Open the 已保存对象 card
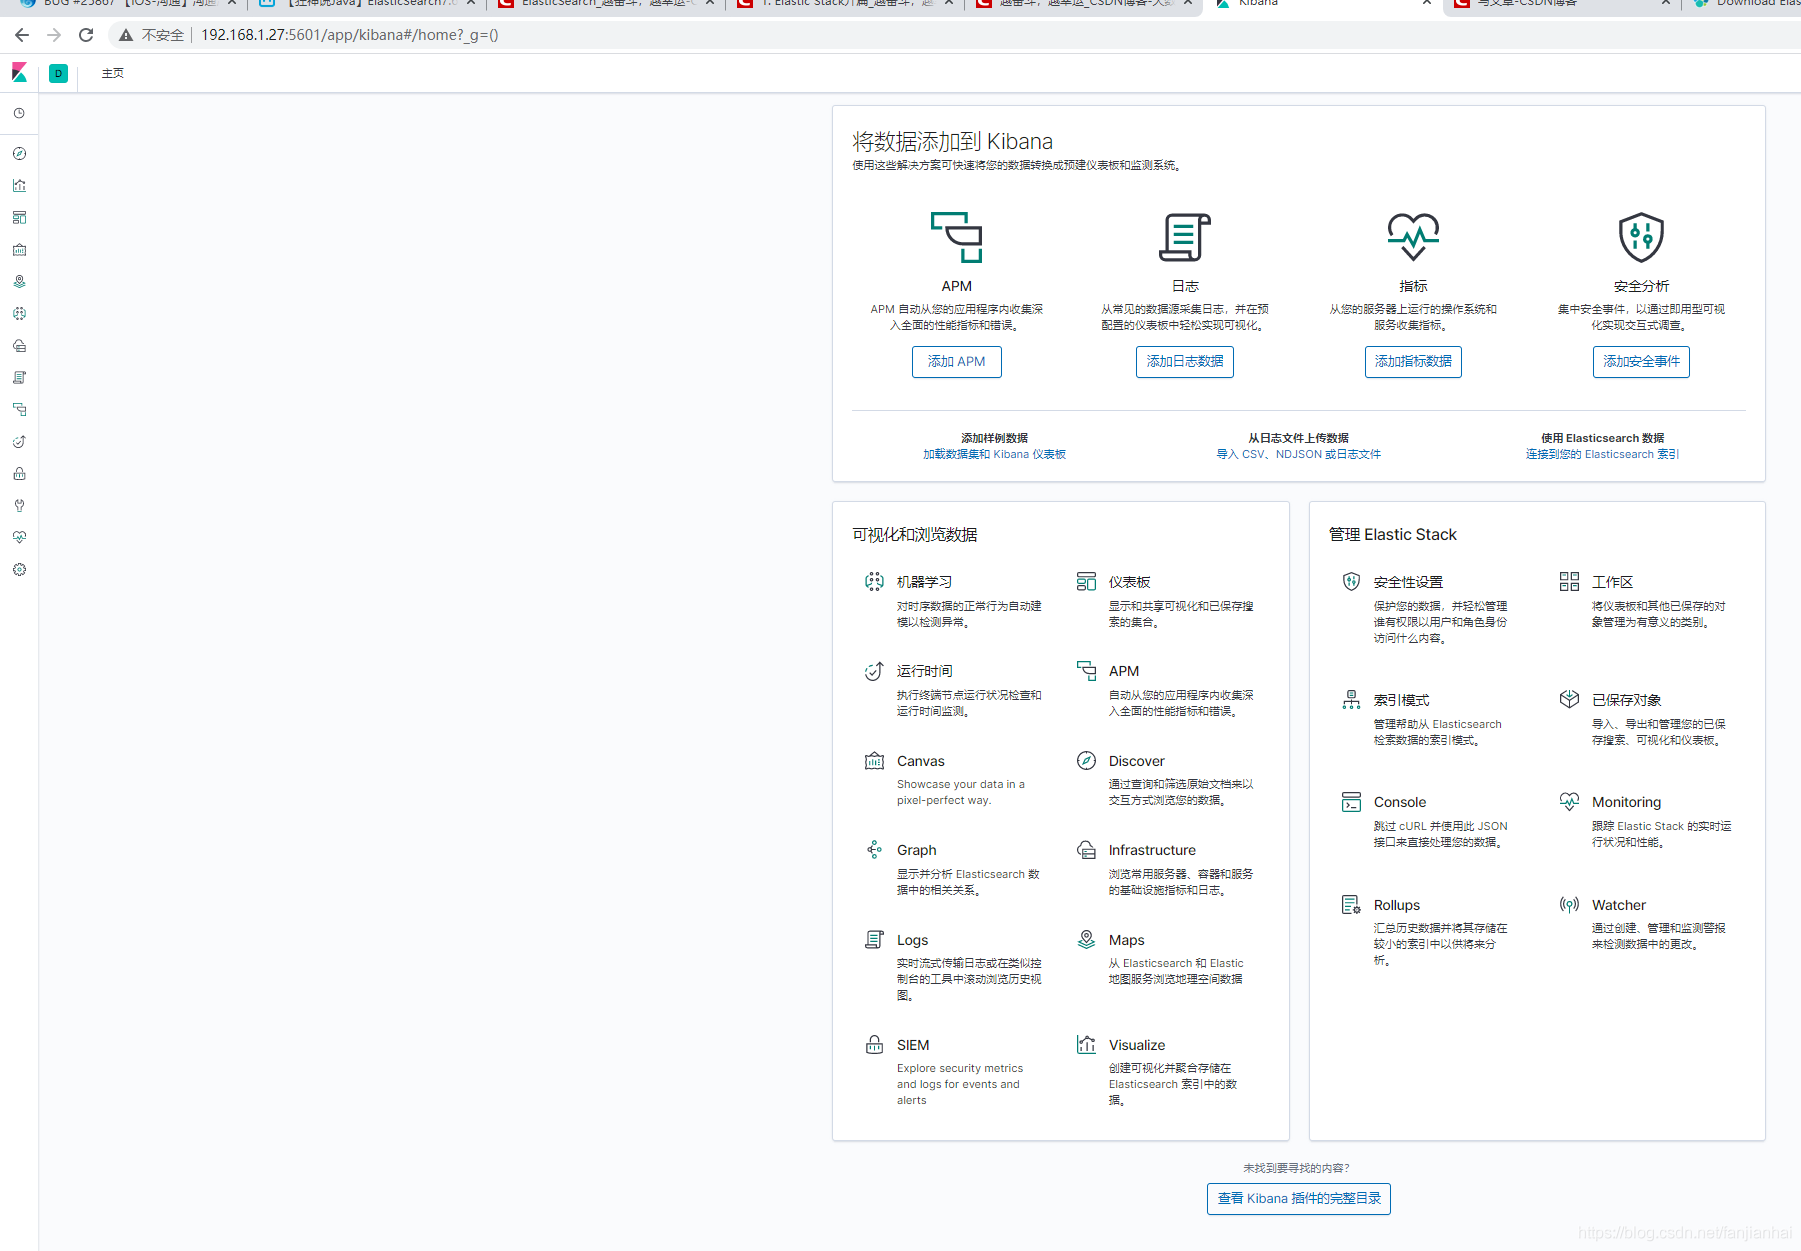The height and width of the screenshot is (1251, 1801). pos(1647,719)
